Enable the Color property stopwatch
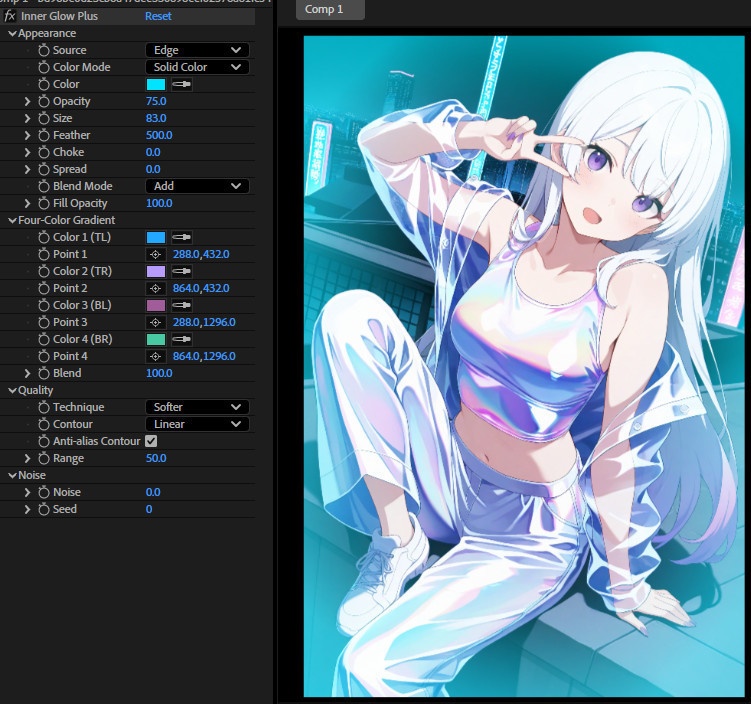Screen dimensions: 751x704 [x=44, y=84]
